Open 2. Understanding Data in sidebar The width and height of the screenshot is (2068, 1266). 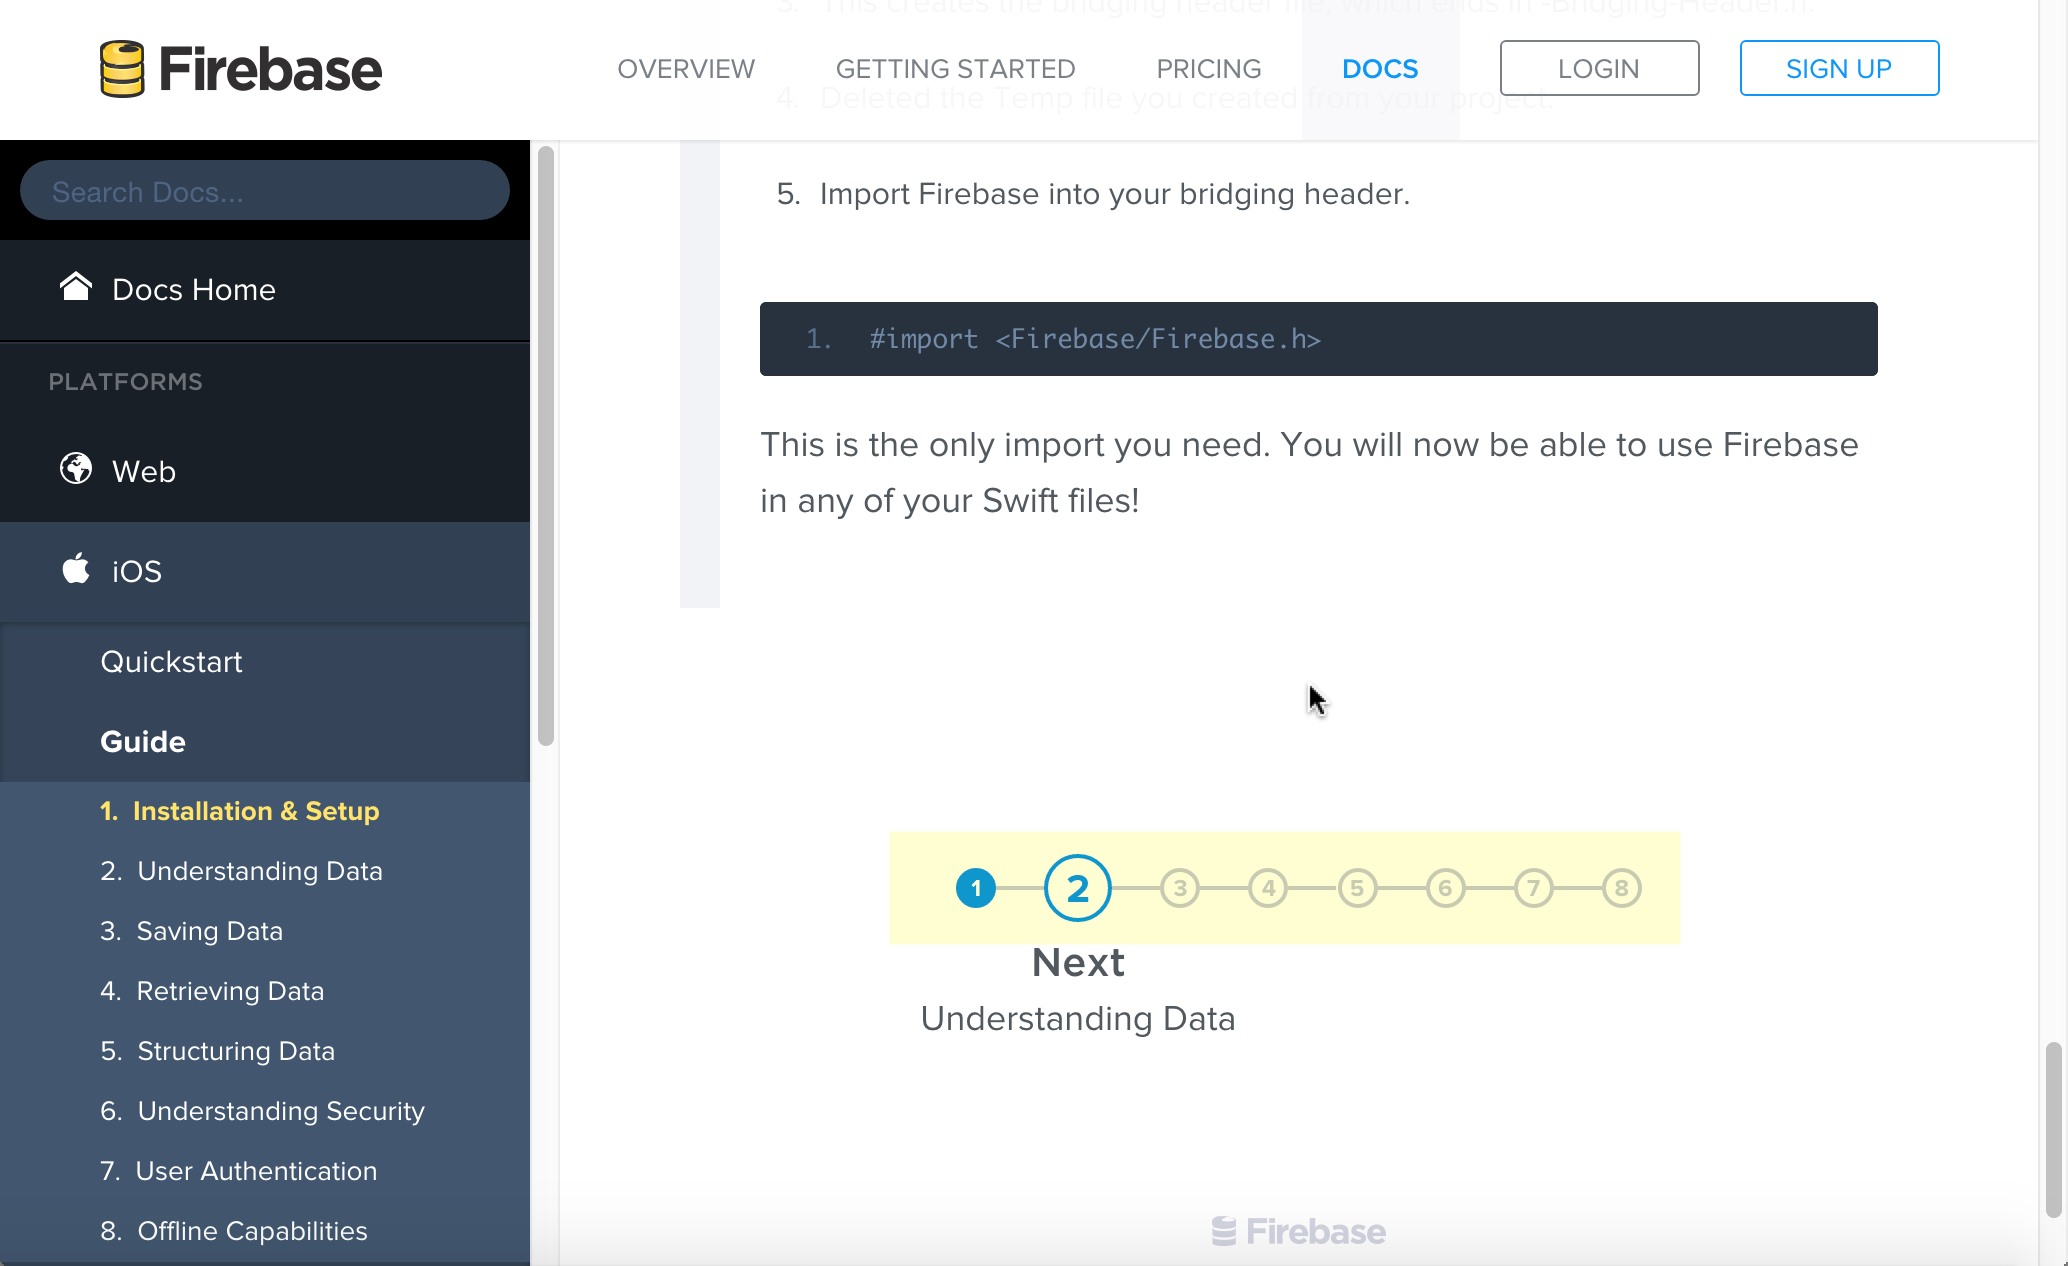pos(241,871)
